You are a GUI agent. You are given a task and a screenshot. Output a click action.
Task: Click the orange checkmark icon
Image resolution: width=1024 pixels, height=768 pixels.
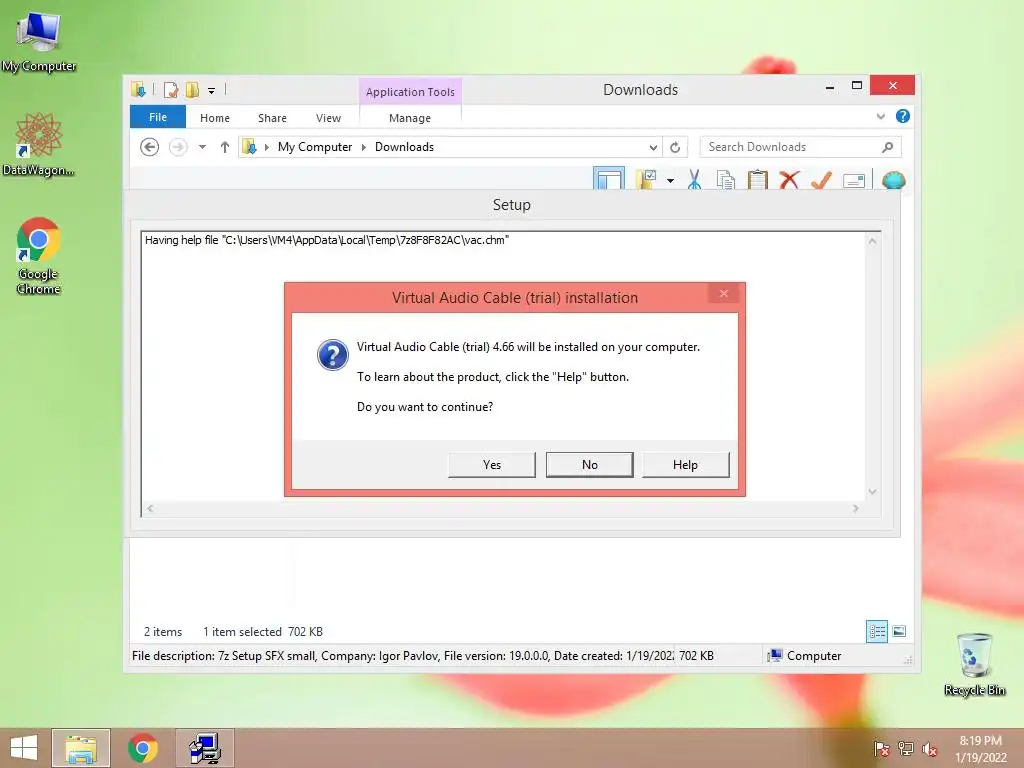pyautogui.click(x=821, y=179)
